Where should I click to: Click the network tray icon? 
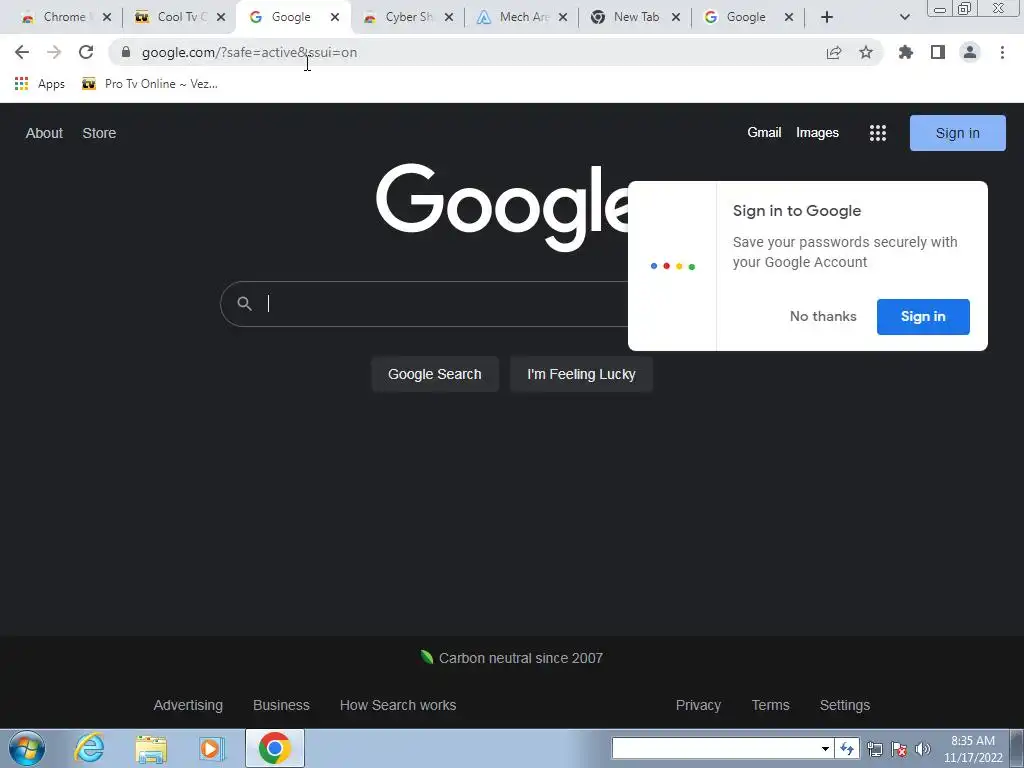point(874,749)
